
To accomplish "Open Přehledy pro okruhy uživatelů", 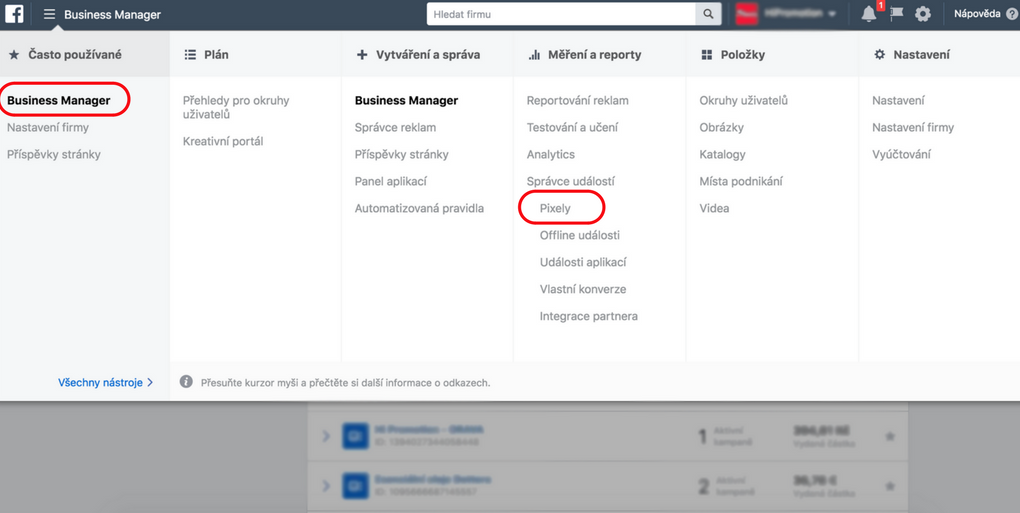I will pos(236,108).
